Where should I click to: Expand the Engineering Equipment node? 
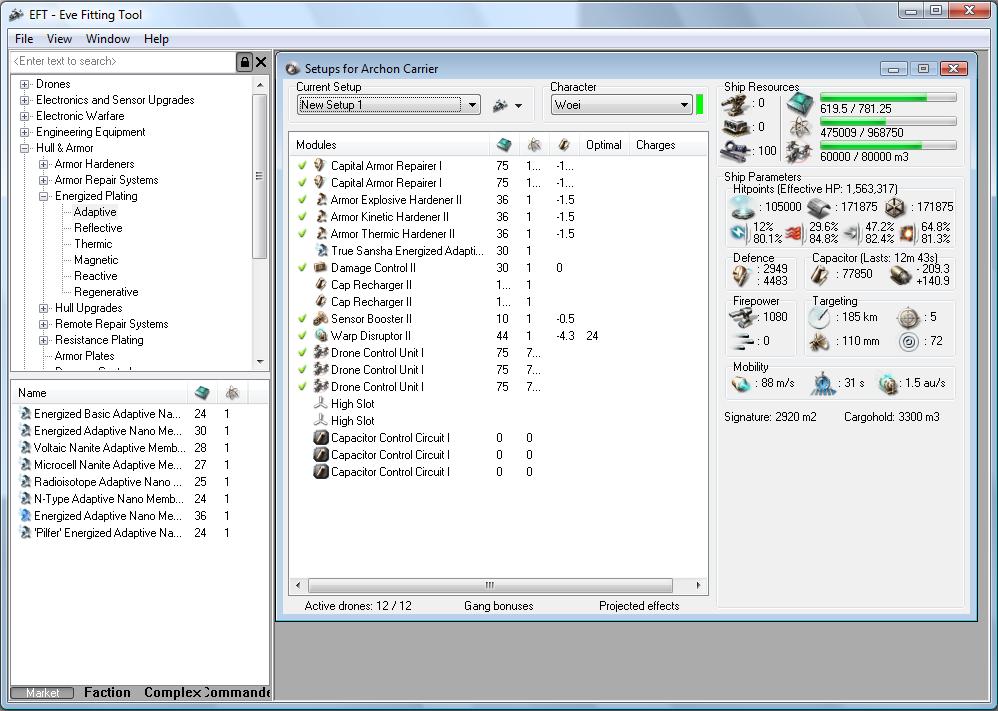click(x=25, y=132)
